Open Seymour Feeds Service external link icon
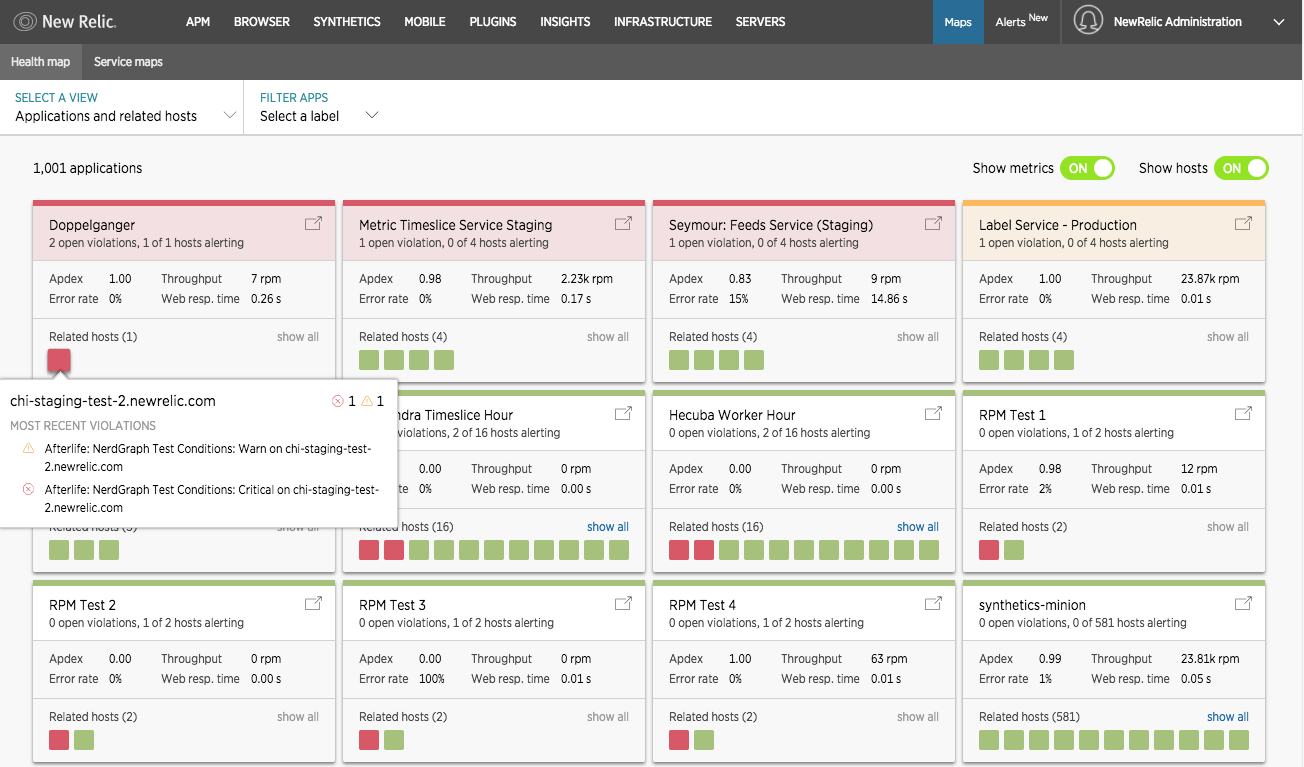 [933, 224]
